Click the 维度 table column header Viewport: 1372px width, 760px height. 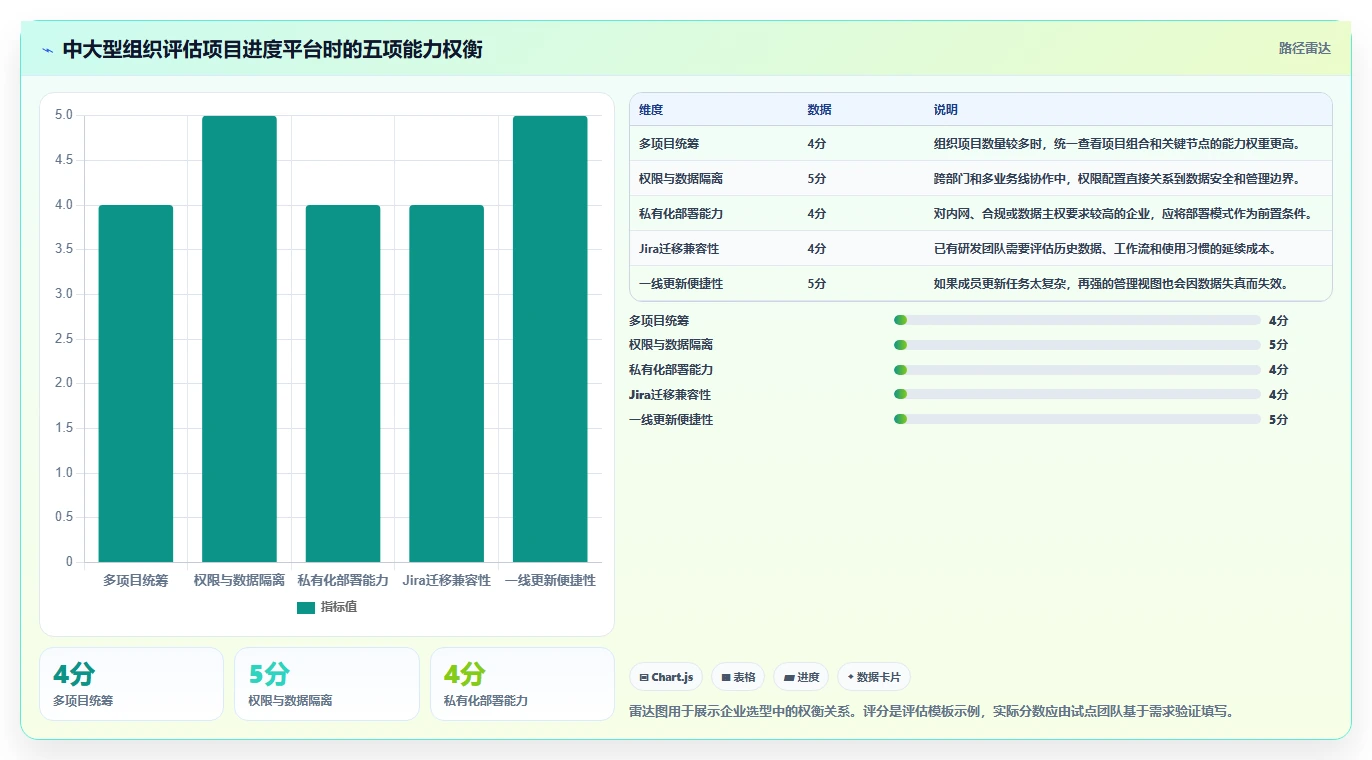click(651, 110)
